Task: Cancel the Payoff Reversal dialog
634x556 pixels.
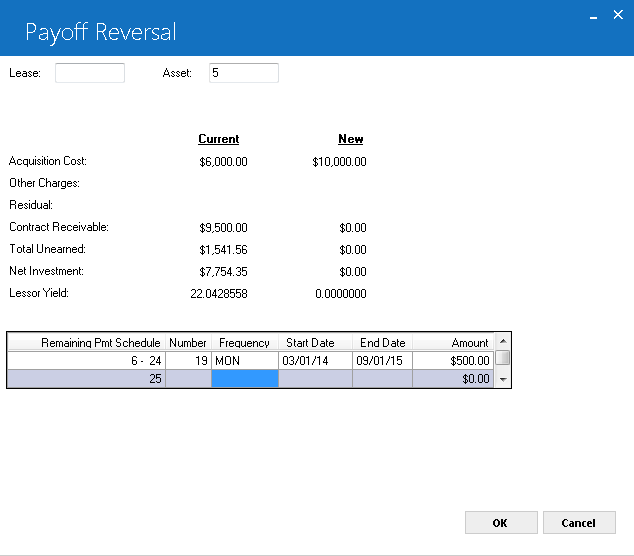Action: 579,522
